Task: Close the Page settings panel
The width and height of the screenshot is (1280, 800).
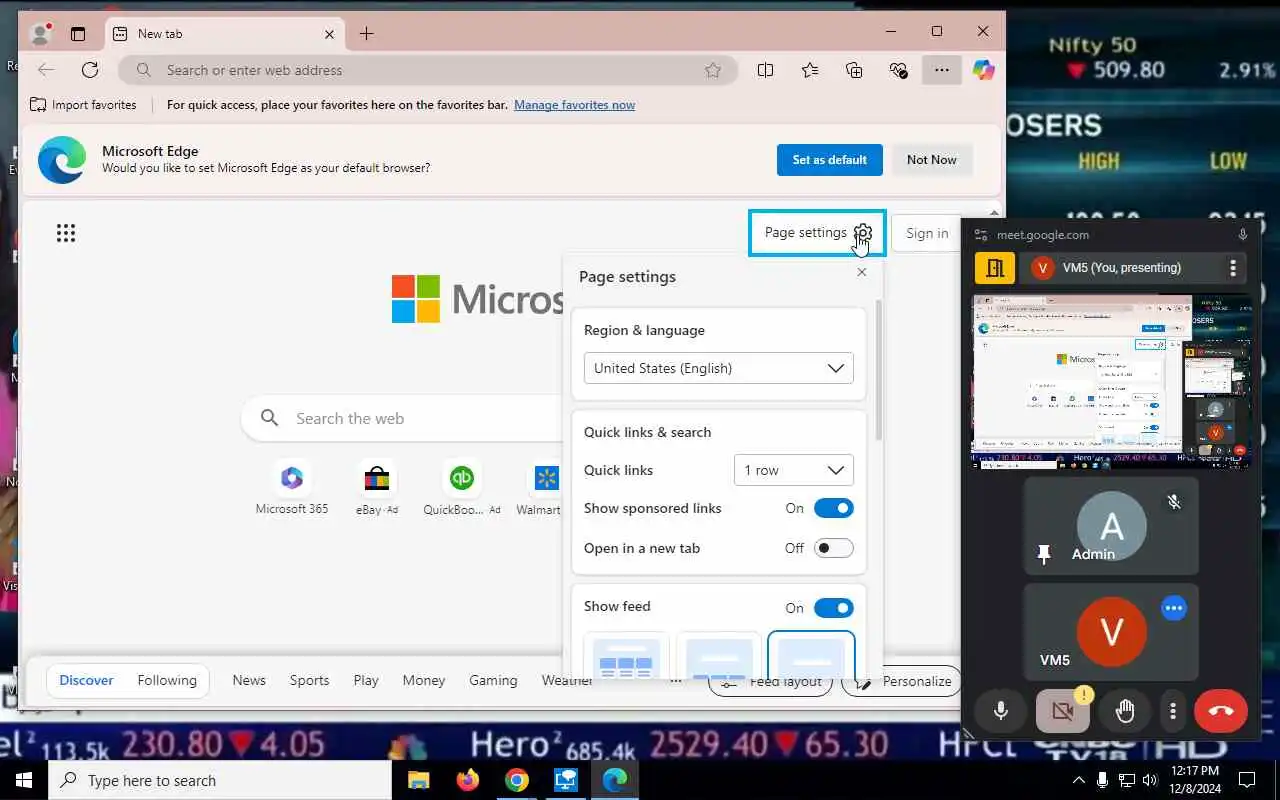Action: pos(862,272)
